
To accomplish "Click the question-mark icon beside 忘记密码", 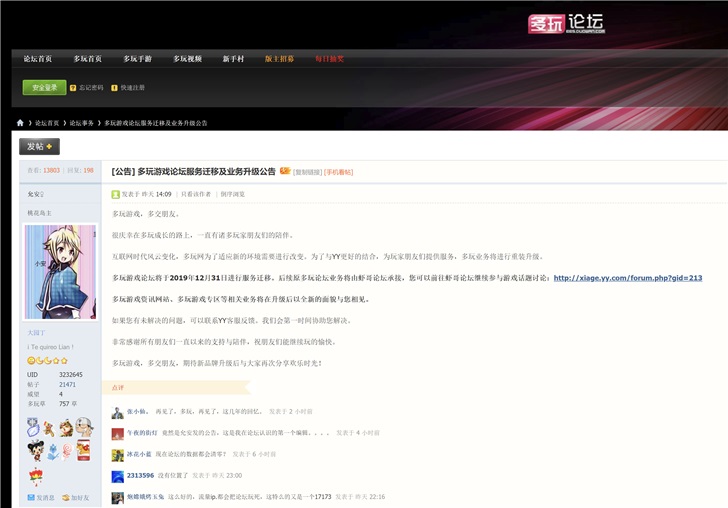I will [73, 88].
